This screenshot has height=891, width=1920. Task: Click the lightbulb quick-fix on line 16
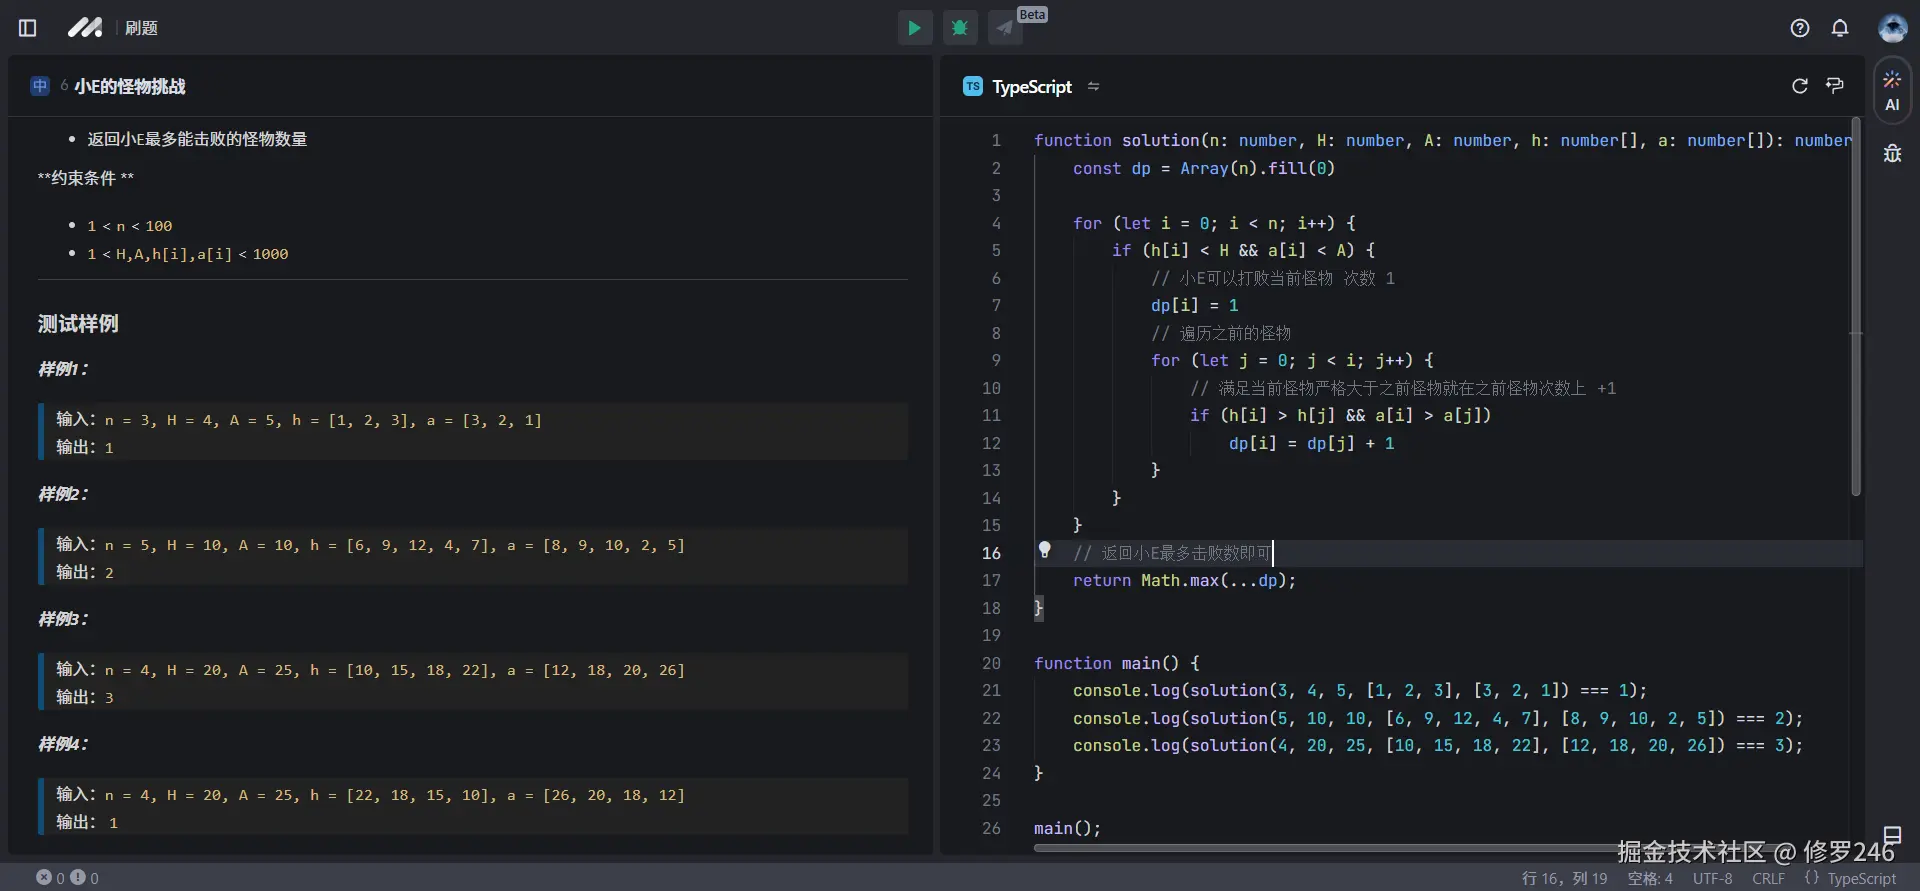(1045, 550)
